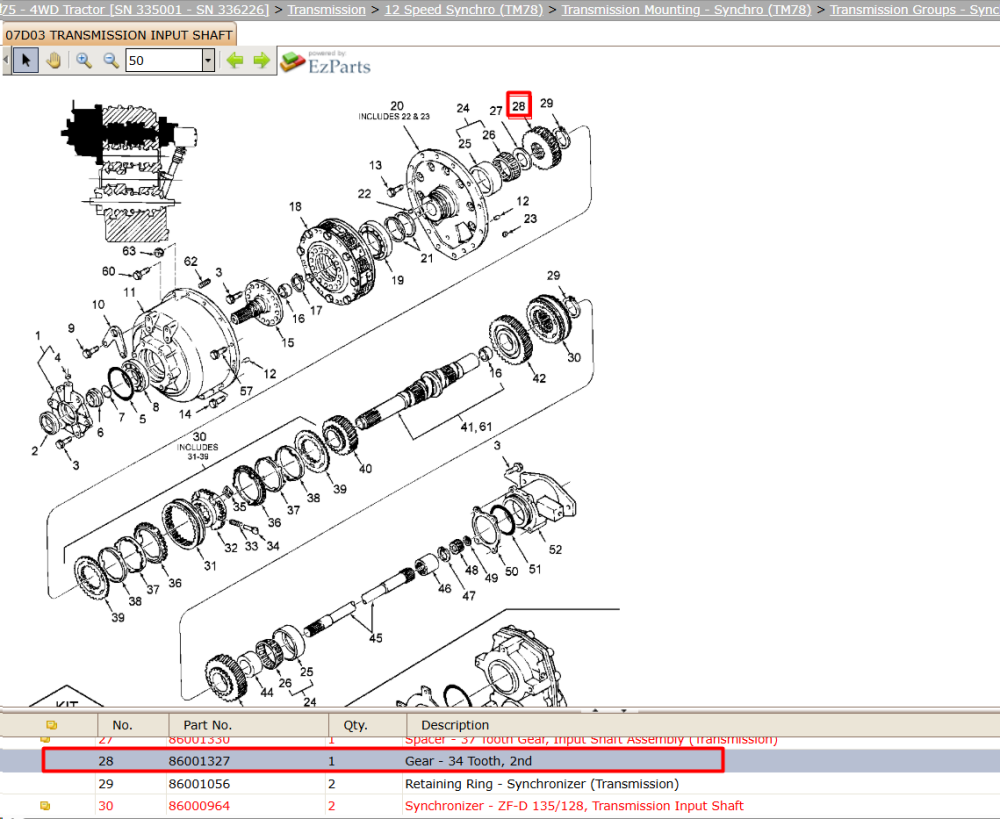Collapse panel using splitter up arrow
The height and width of the screenshot is (819, 1000).
point(596,710)
